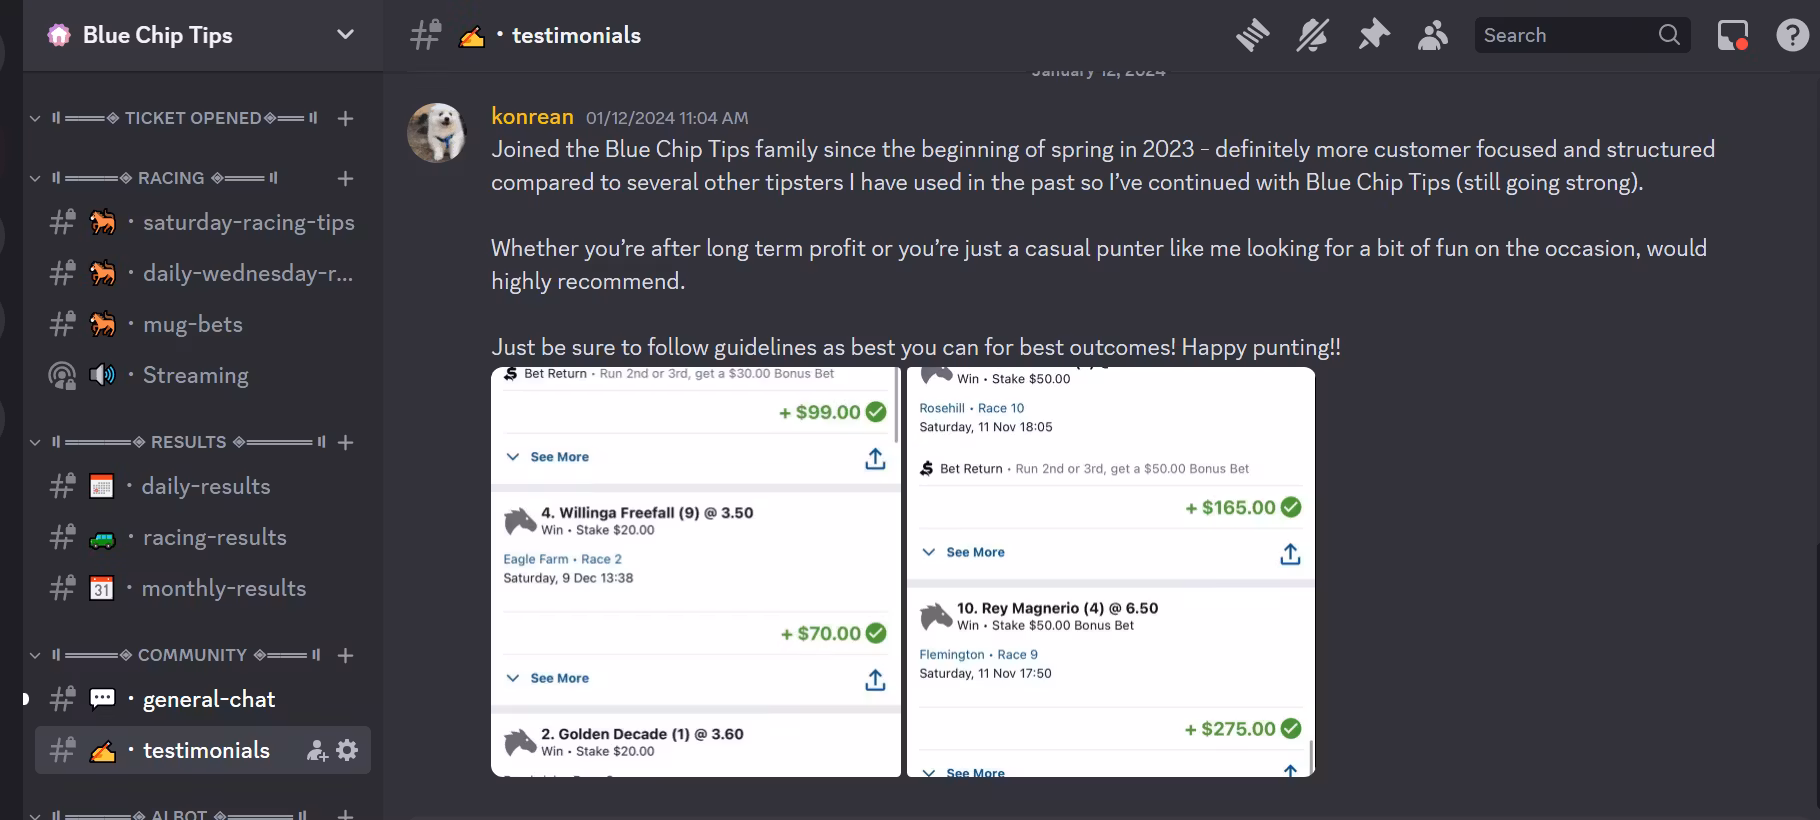The image size is (1820, 820).
Task: Open the Help icon
Action: click(1792, 36)
